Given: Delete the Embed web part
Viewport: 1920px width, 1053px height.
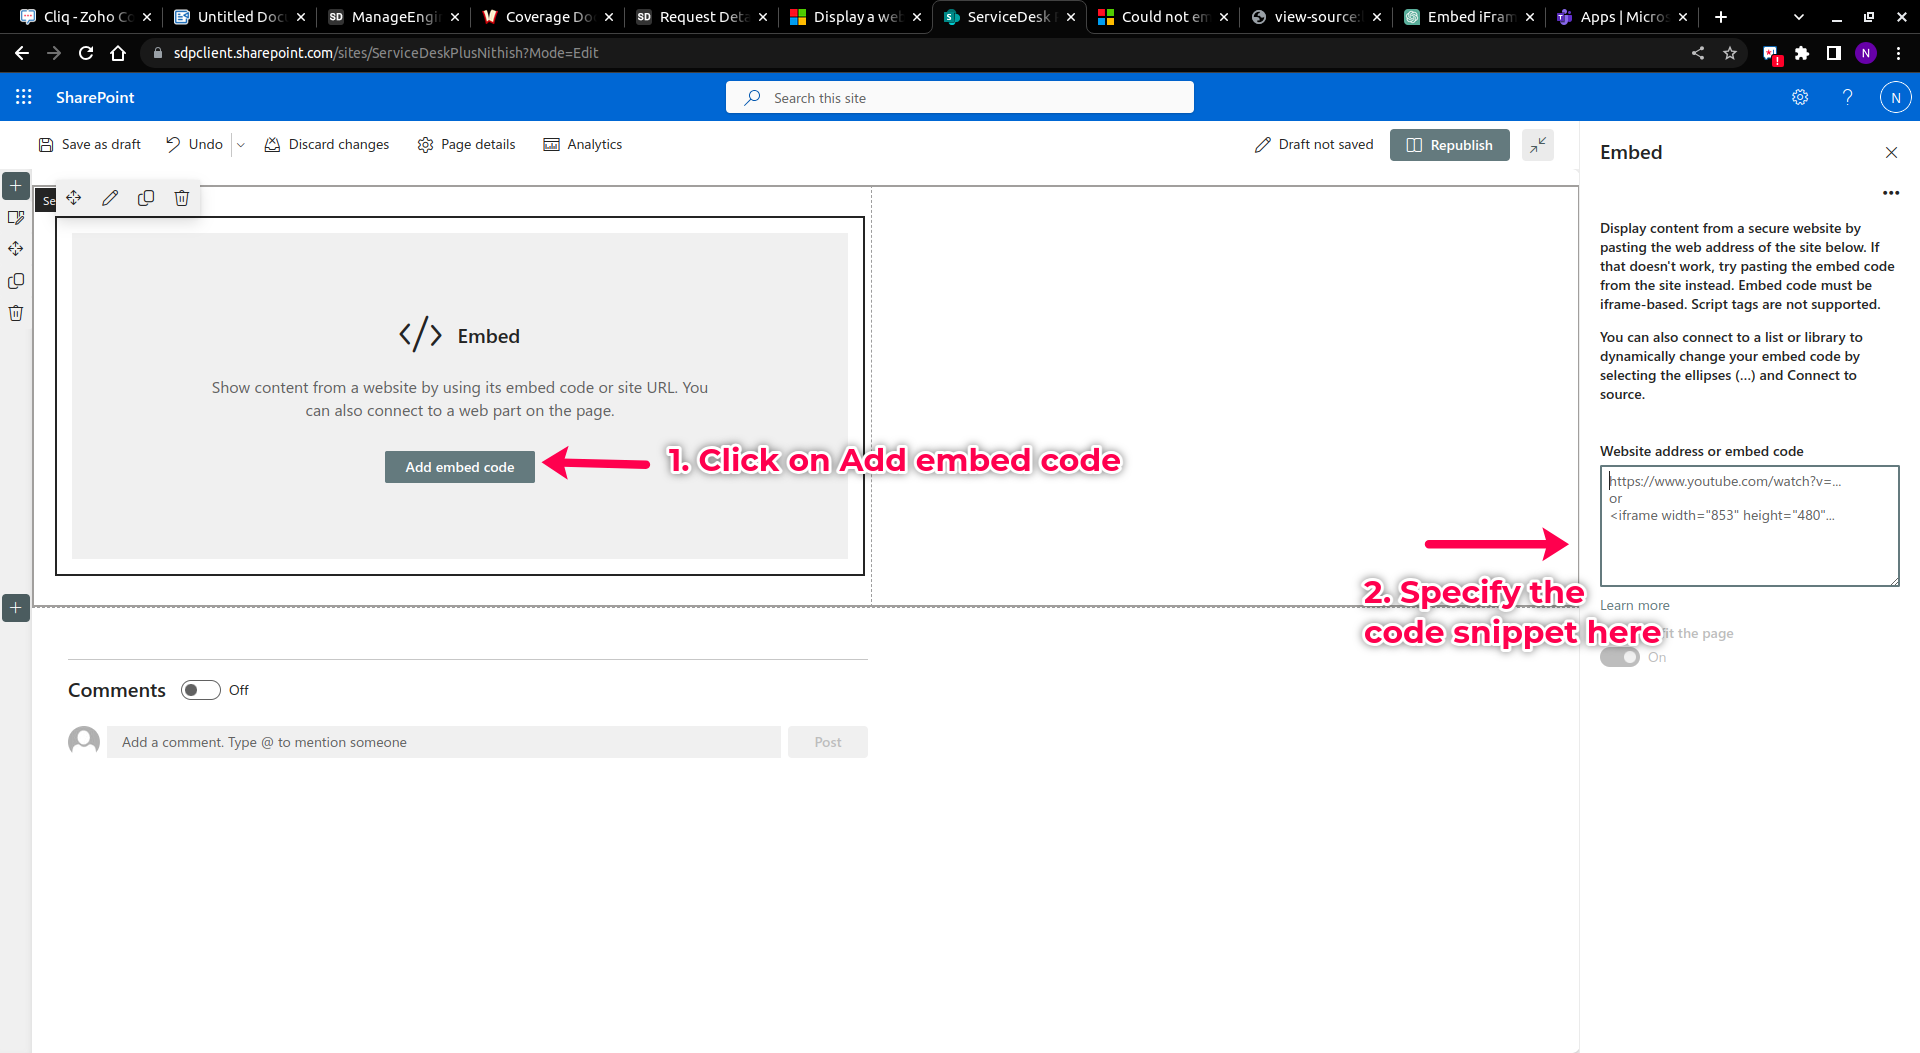Looking at the screenshot, I should tap(182, 198).
